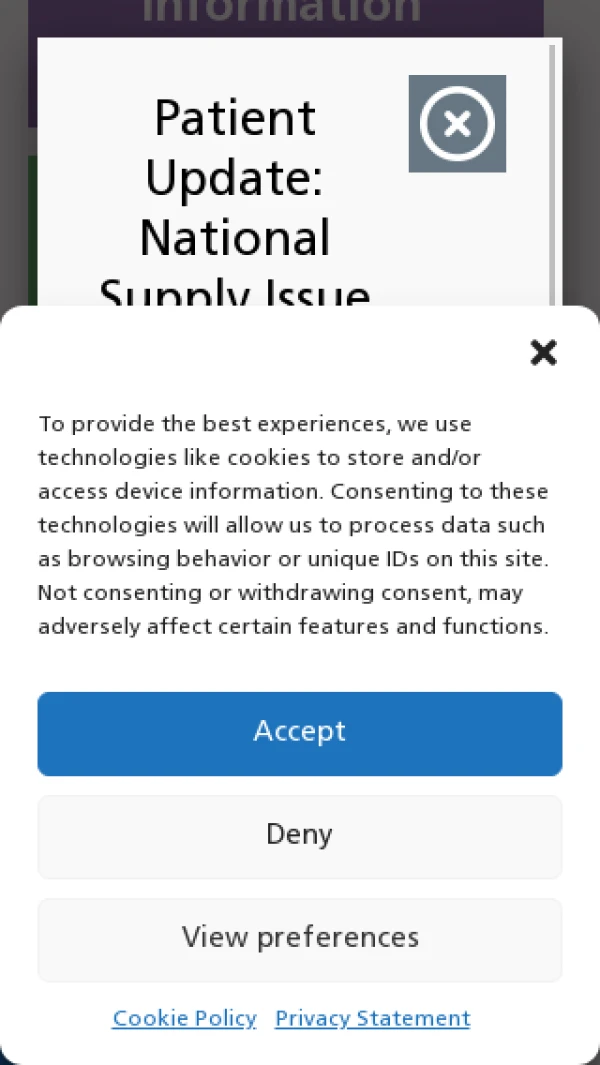Open View preferences for cookies
600x1065 pixels.
point(300,939)
